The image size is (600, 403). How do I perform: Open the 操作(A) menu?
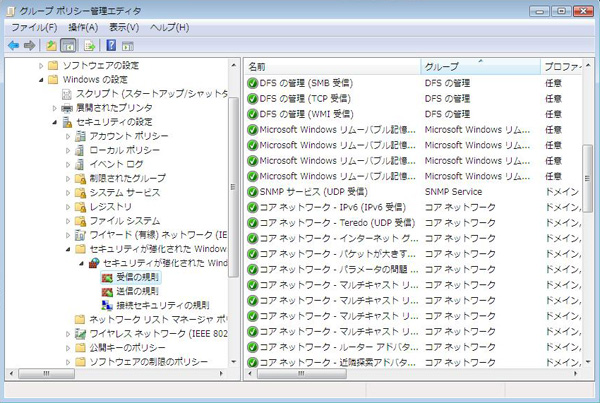click(83, 28)
